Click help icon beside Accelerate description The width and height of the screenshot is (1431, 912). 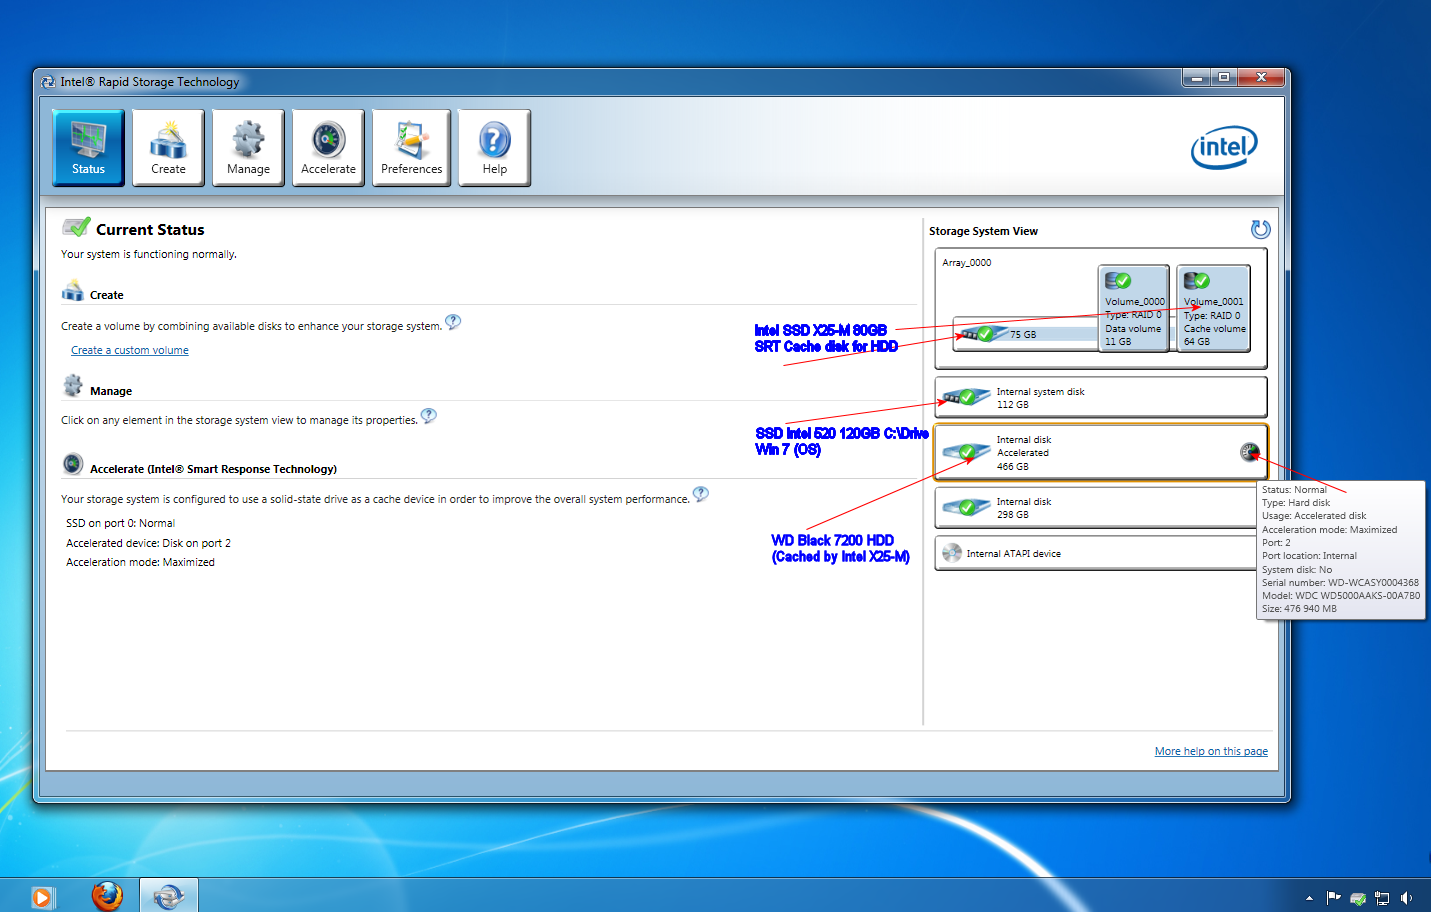701,494
